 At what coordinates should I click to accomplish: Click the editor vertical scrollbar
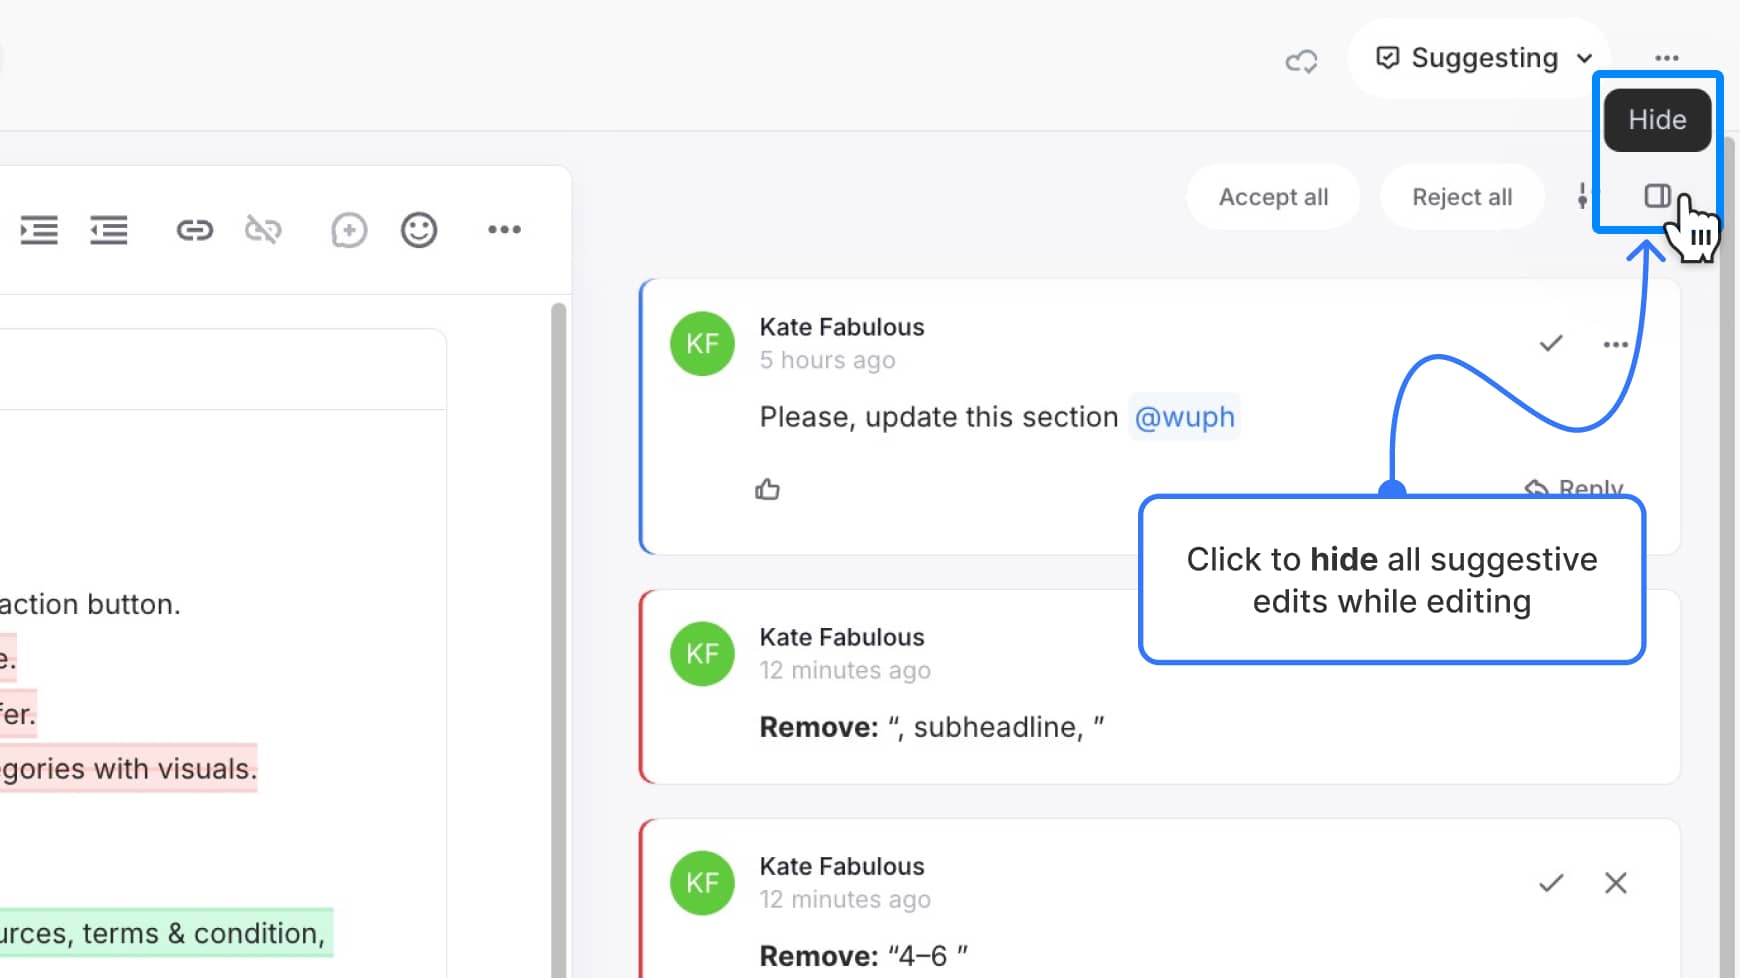coord(558,640)
